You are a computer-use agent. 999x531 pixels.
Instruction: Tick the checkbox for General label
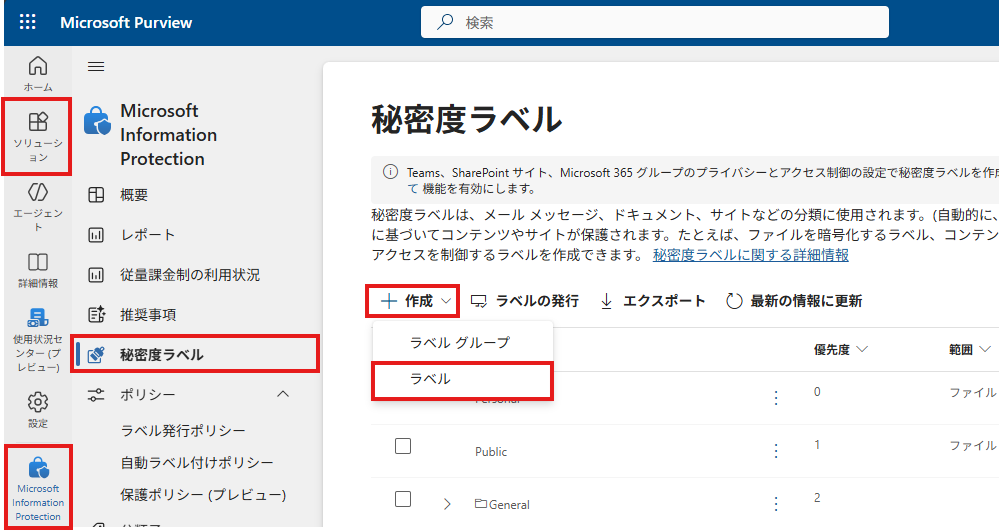[x=403, y=498]
